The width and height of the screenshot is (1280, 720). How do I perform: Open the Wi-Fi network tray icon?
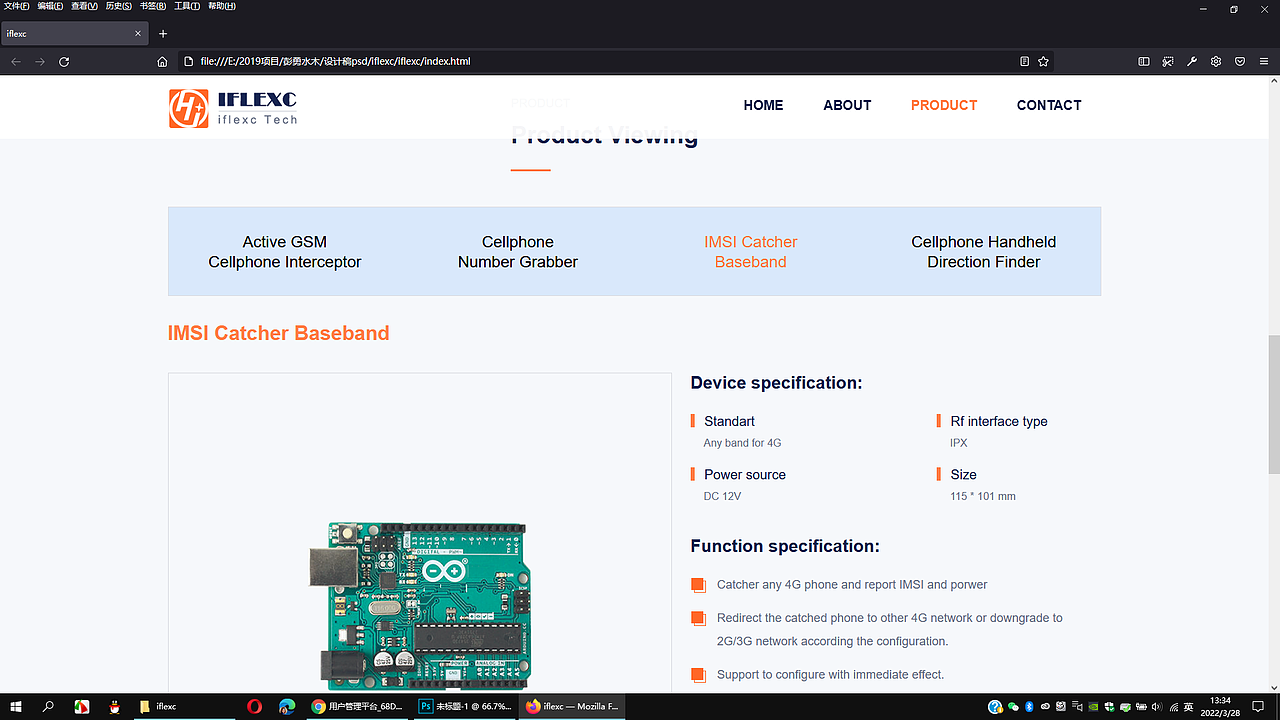pyautogui.click(x=1174, y=707)
